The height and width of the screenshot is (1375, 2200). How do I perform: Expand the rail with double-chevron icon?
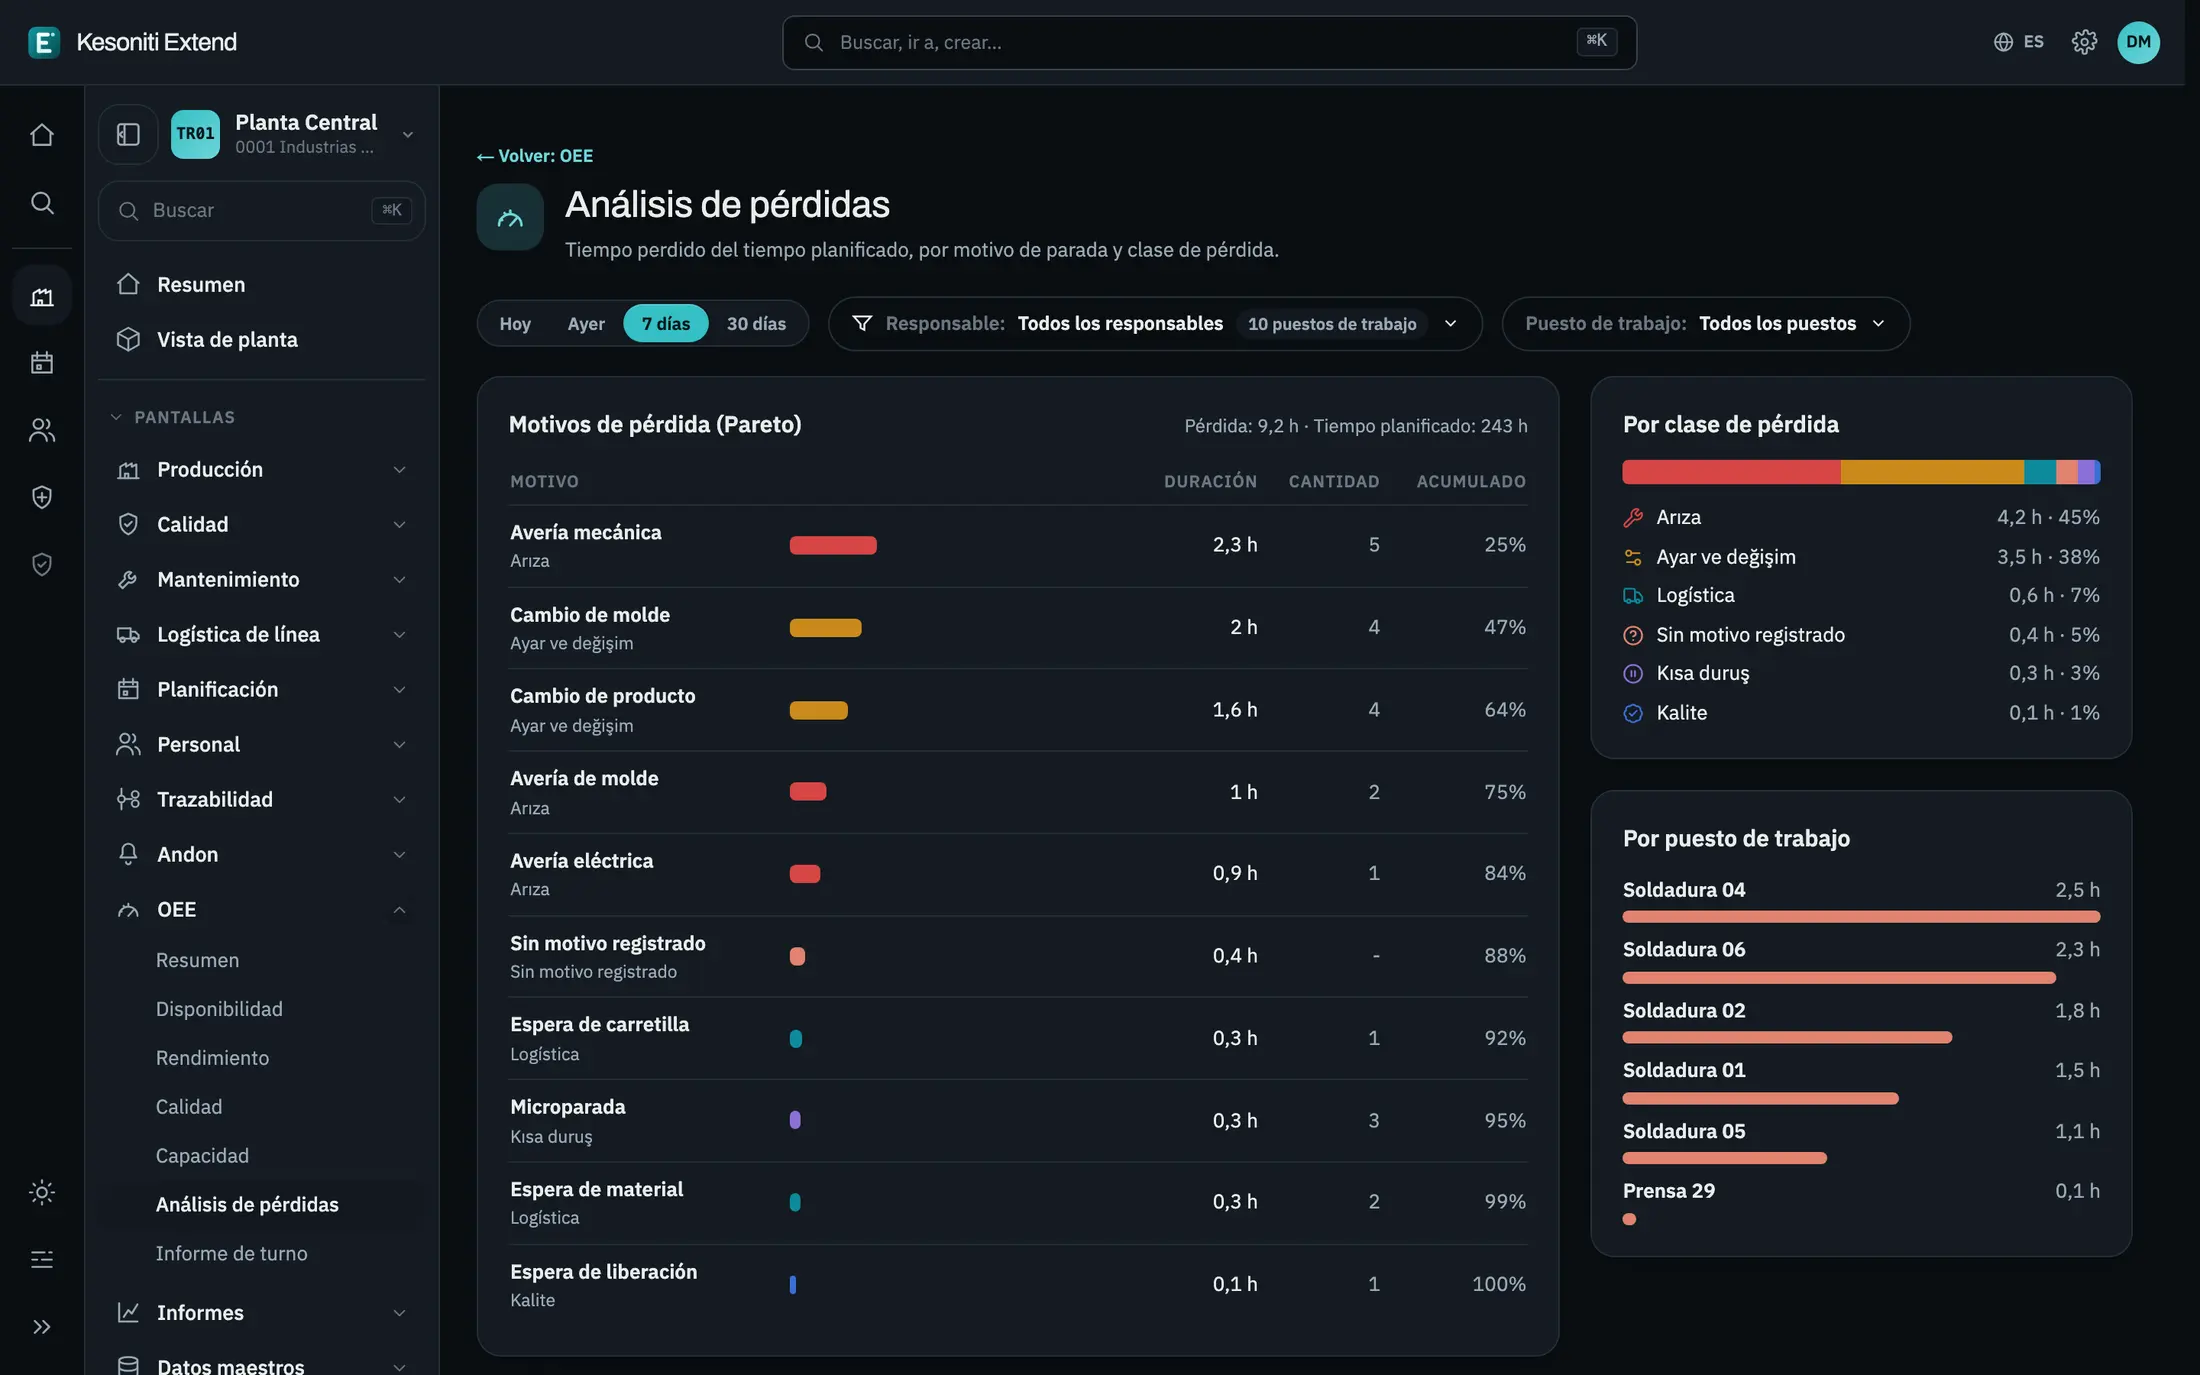(x=41, y=1327)
